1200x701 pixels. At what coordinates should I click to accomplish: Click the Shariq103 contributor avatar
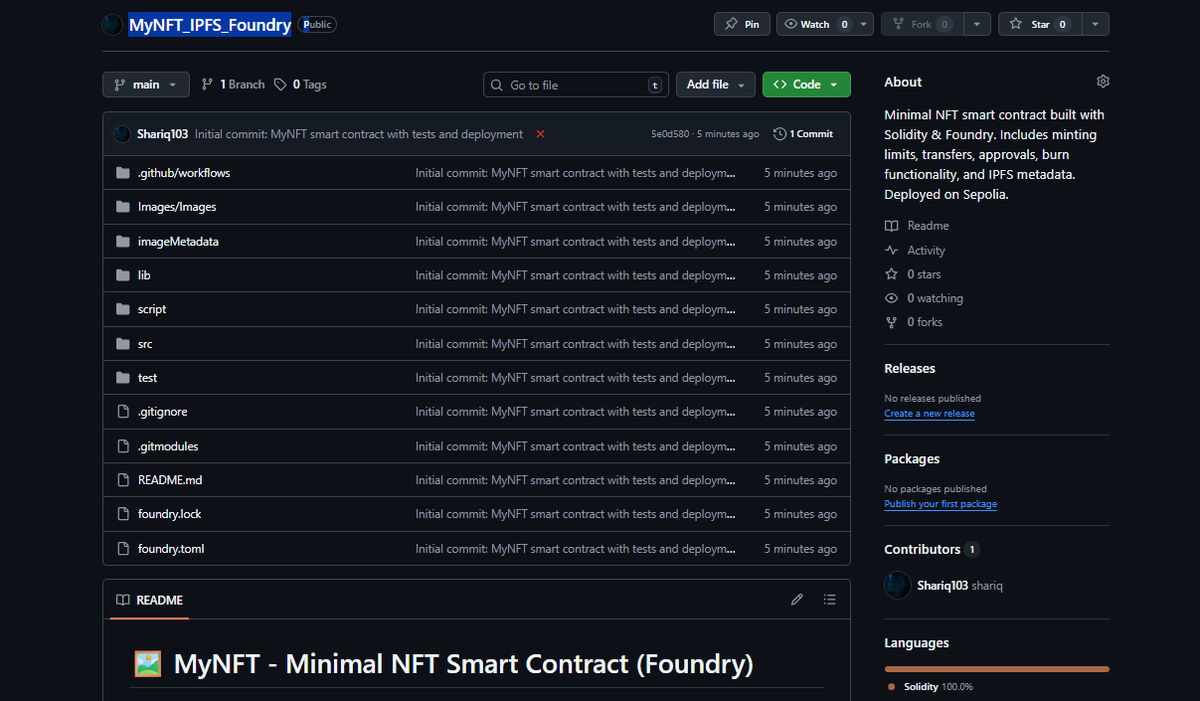(x=898, y=585)
